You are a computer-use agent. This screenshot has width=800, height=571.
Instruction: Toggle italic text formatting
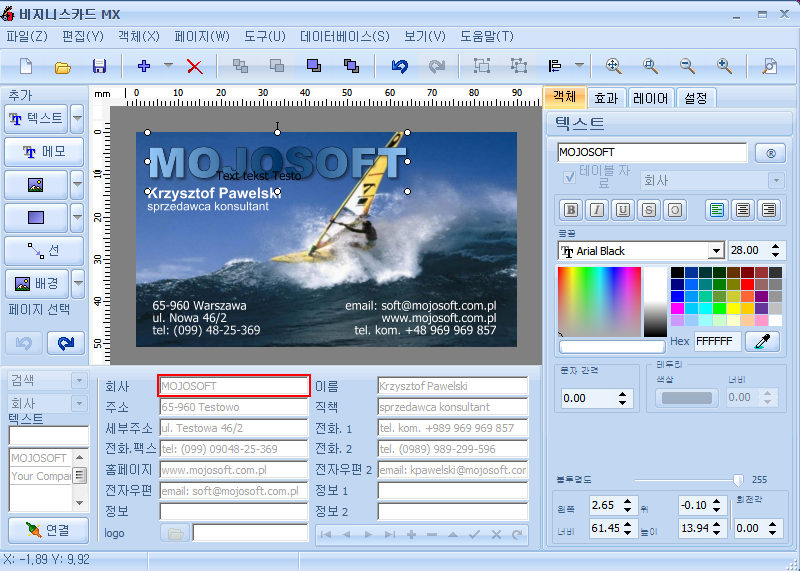[597, 210]
